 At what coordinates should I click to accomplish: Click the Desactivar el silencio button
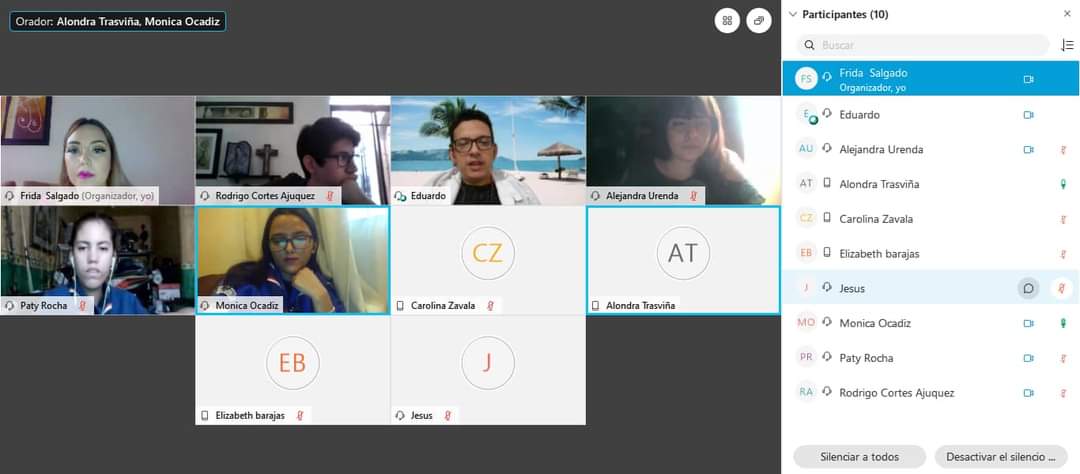(x=1001, y=457)
